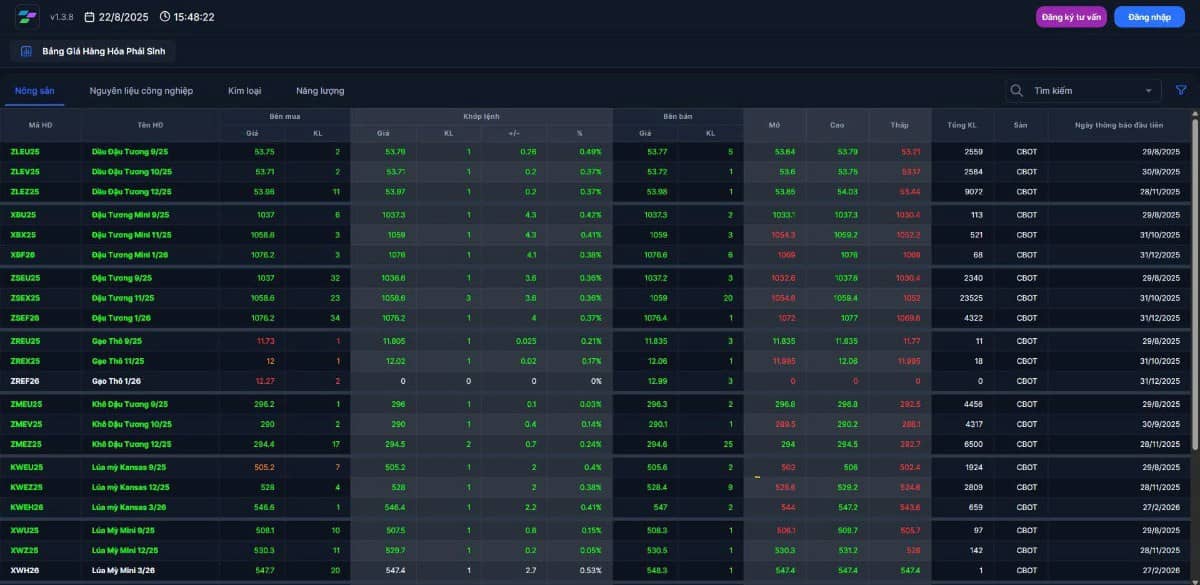Open the Năng lượng tab

(x=320, y=91)
